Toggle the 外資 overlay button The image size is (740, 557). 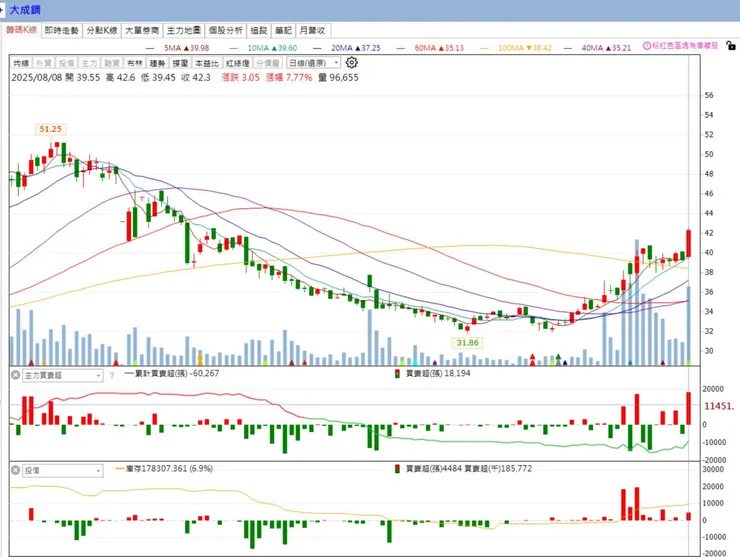tap(44, 63)
